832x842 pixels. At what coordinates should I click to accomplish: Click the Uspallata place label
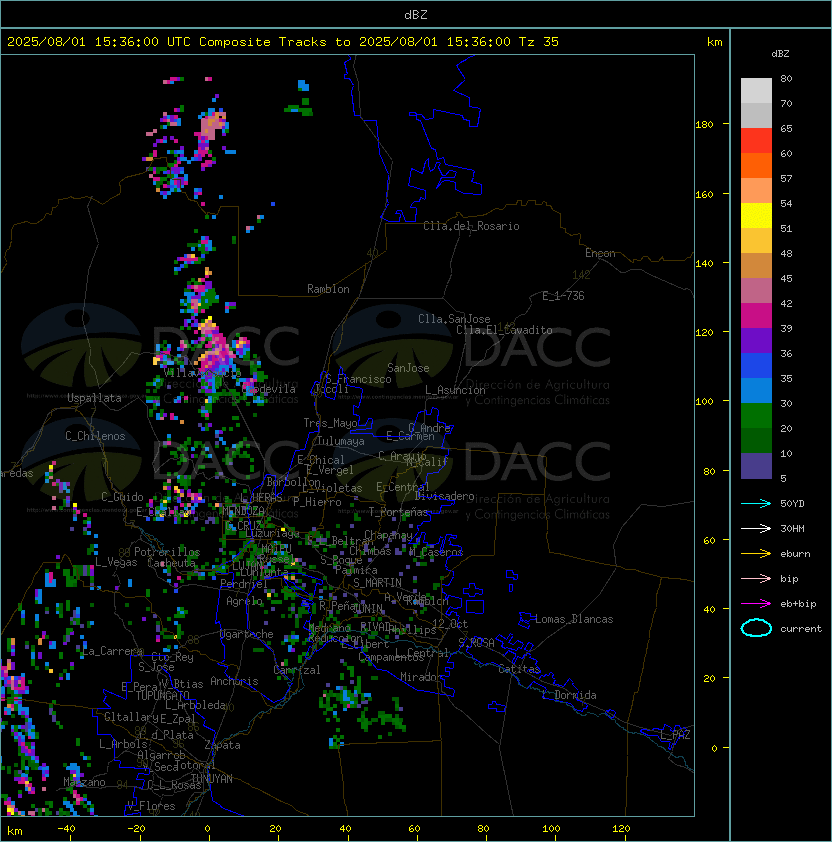pyautogui.click(x=94, y=398)
